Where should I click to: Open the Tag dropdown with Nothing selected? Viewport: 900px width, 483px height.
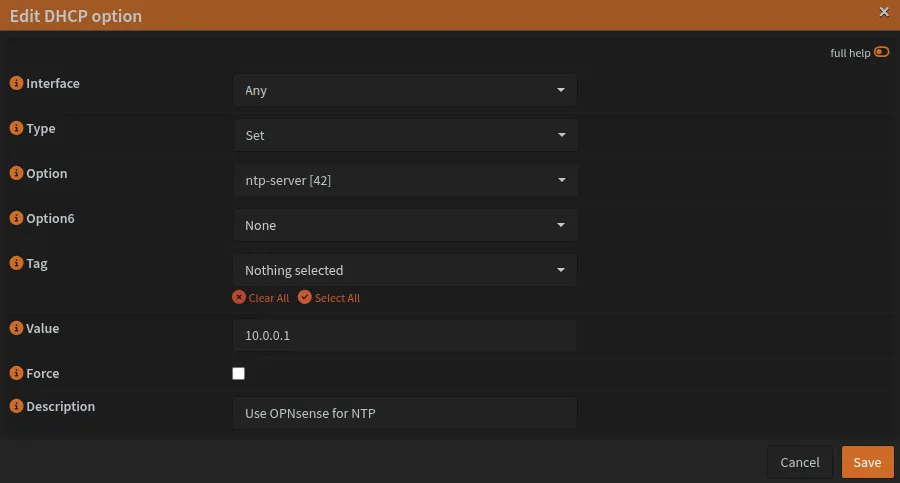pos(405,270)
